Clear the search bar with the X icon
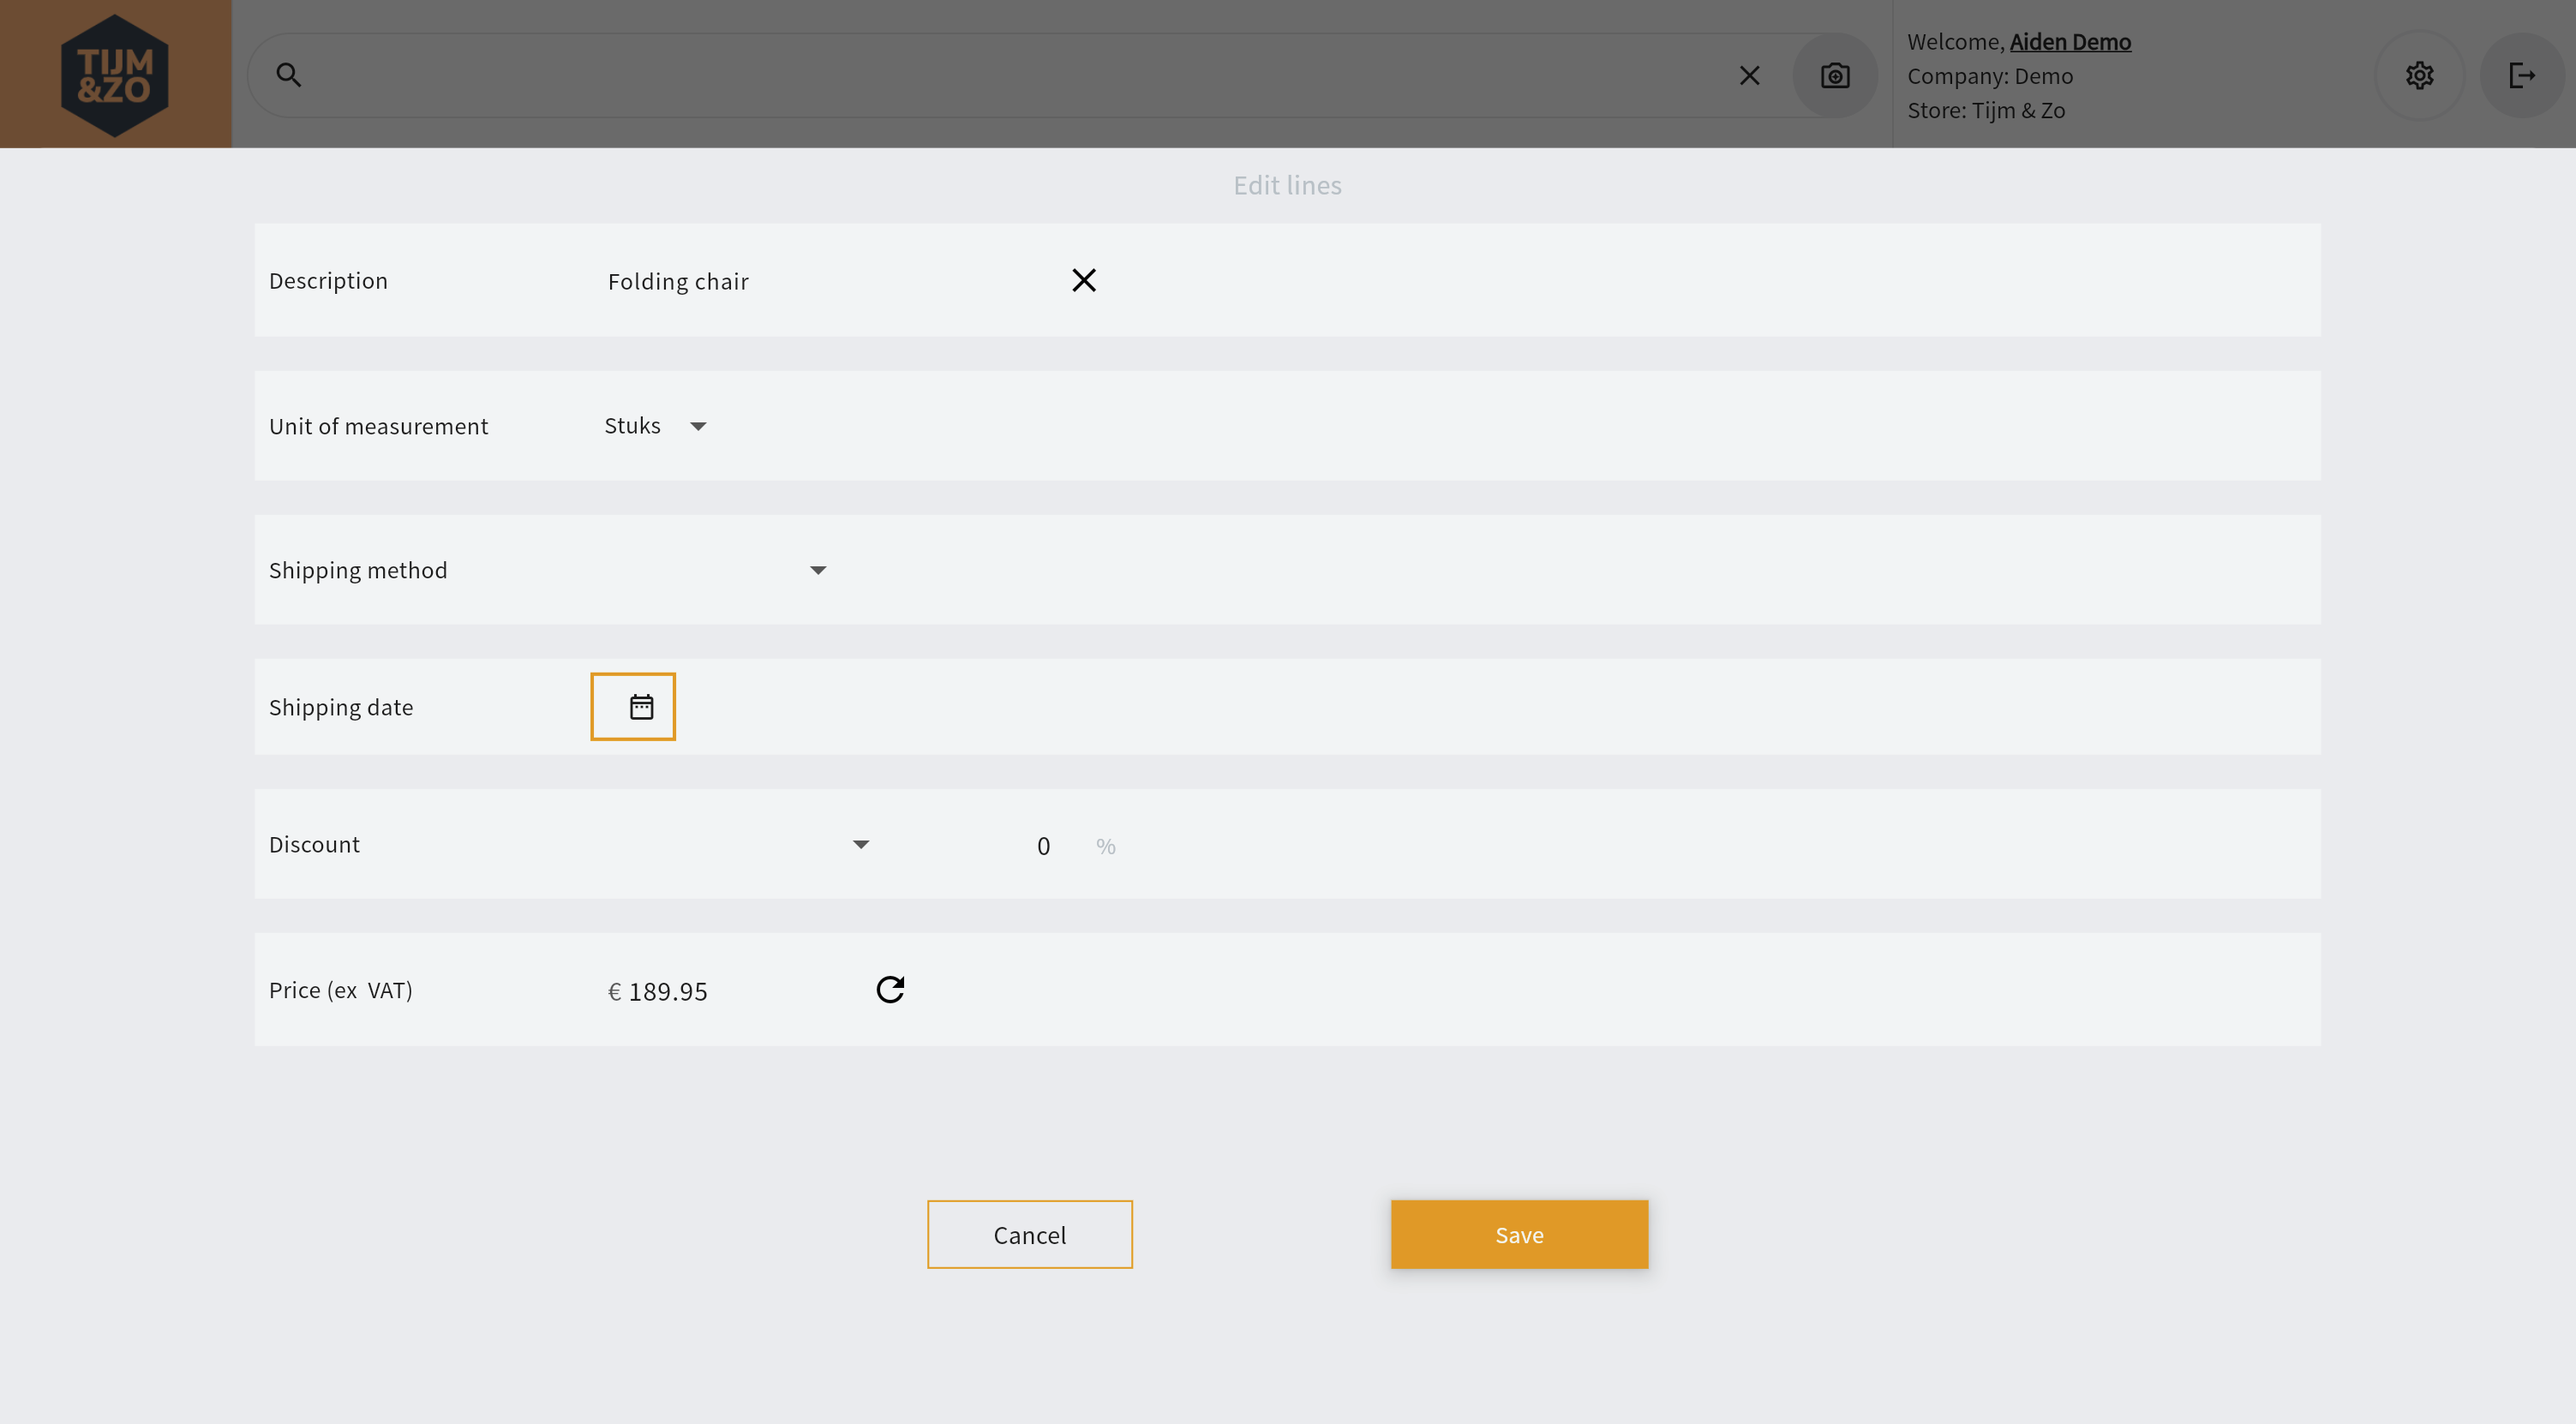 point(1749,76)
